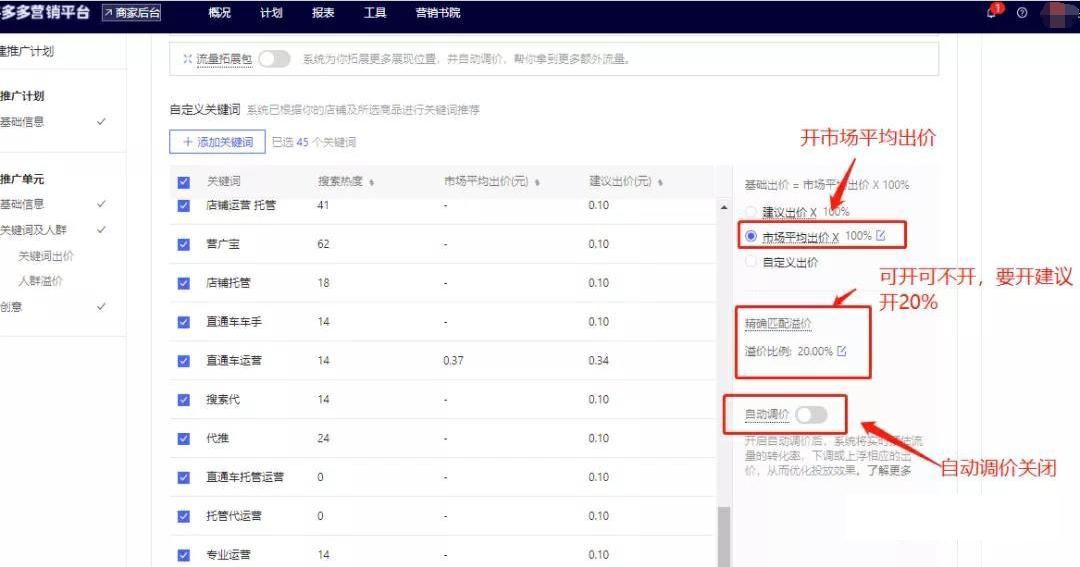Click the 0.37 market average price cell

tap(453, 360)
